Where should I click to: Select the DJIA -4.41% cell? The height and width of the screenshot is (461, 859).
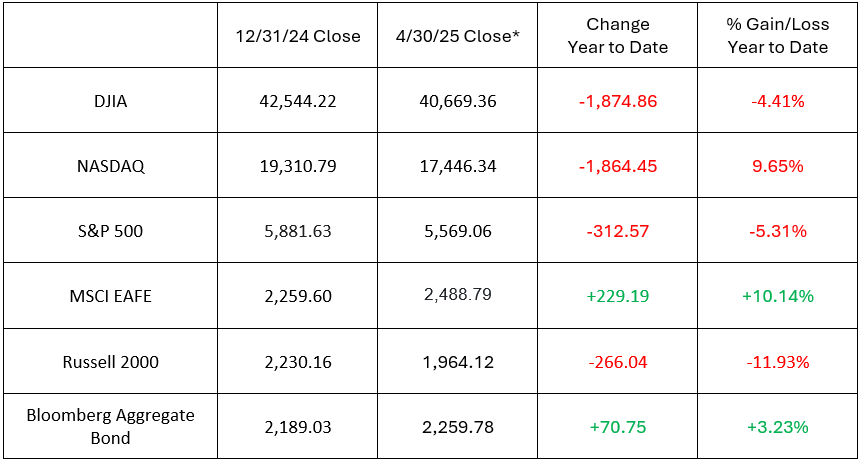pos(777,101)
